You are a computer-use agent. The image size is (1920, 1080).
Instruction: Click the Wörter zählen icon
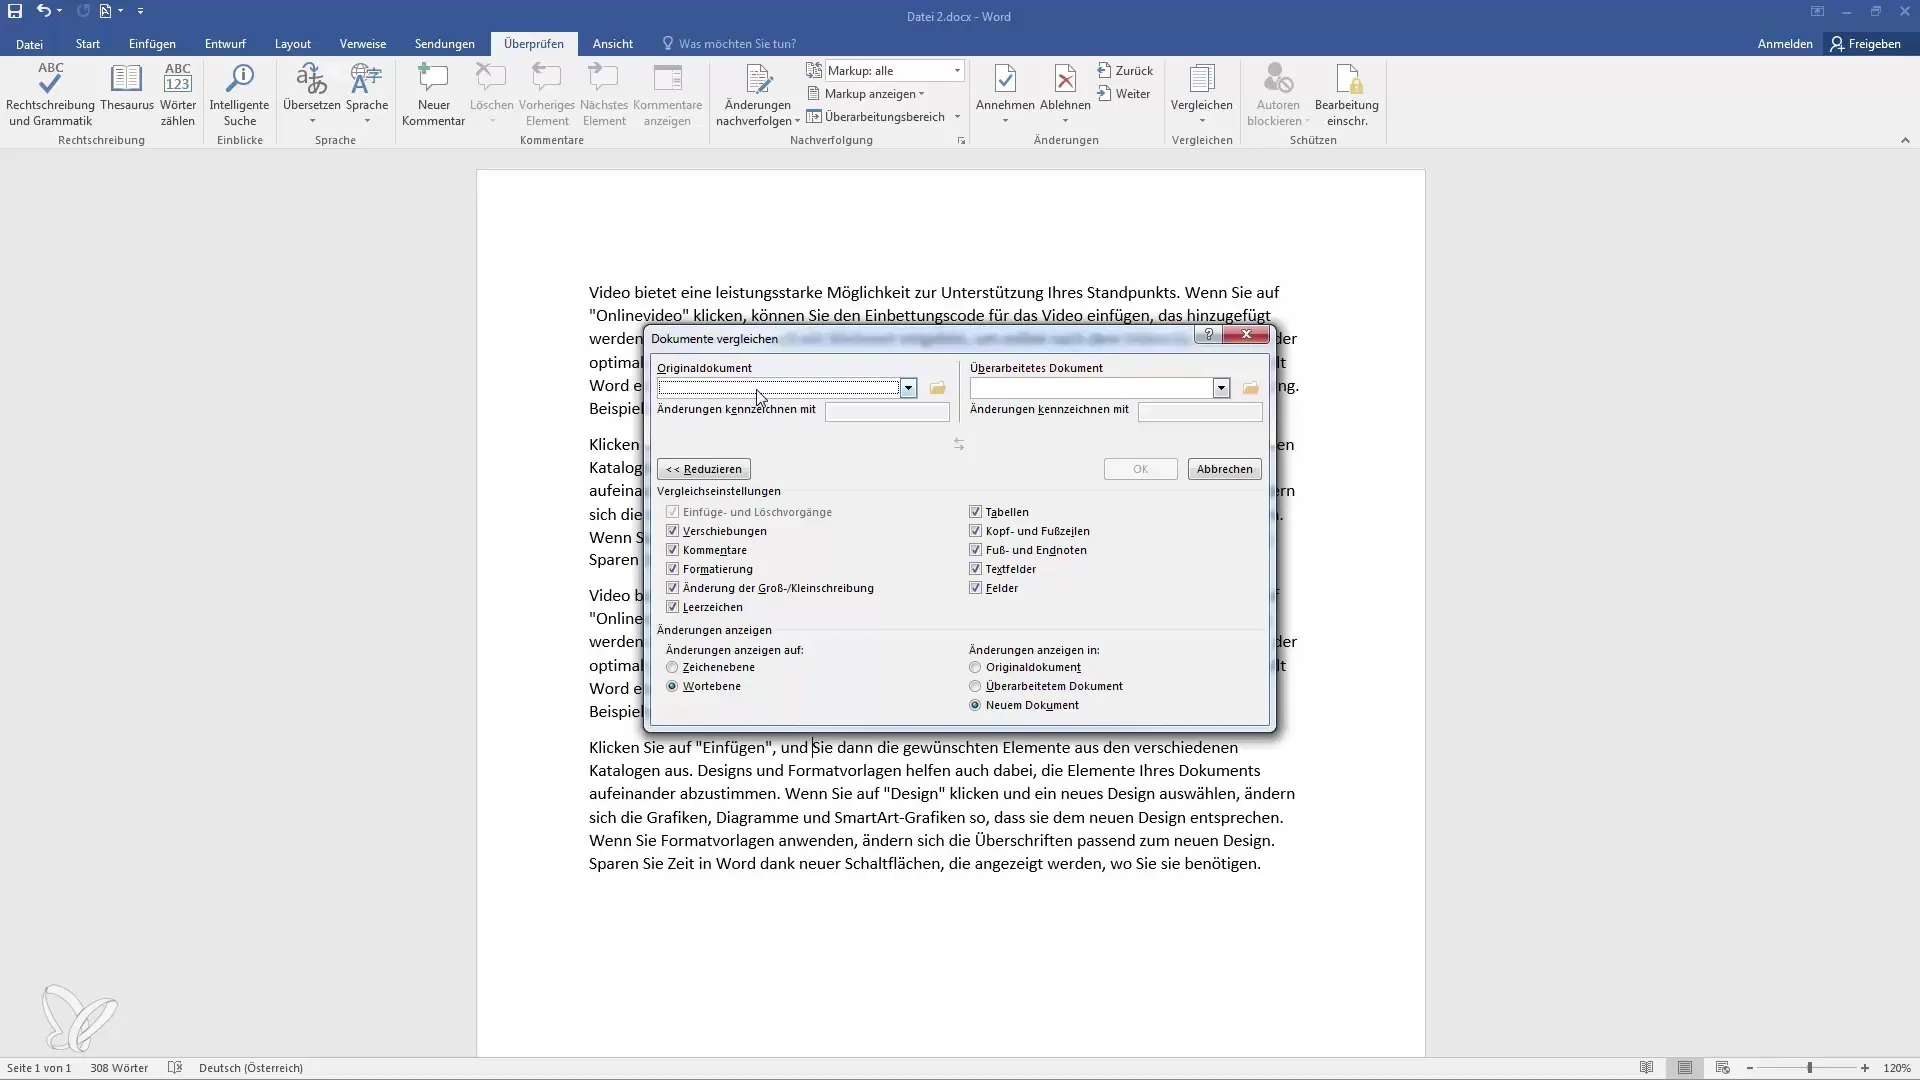pyautogui.click(x=177, y=92)
